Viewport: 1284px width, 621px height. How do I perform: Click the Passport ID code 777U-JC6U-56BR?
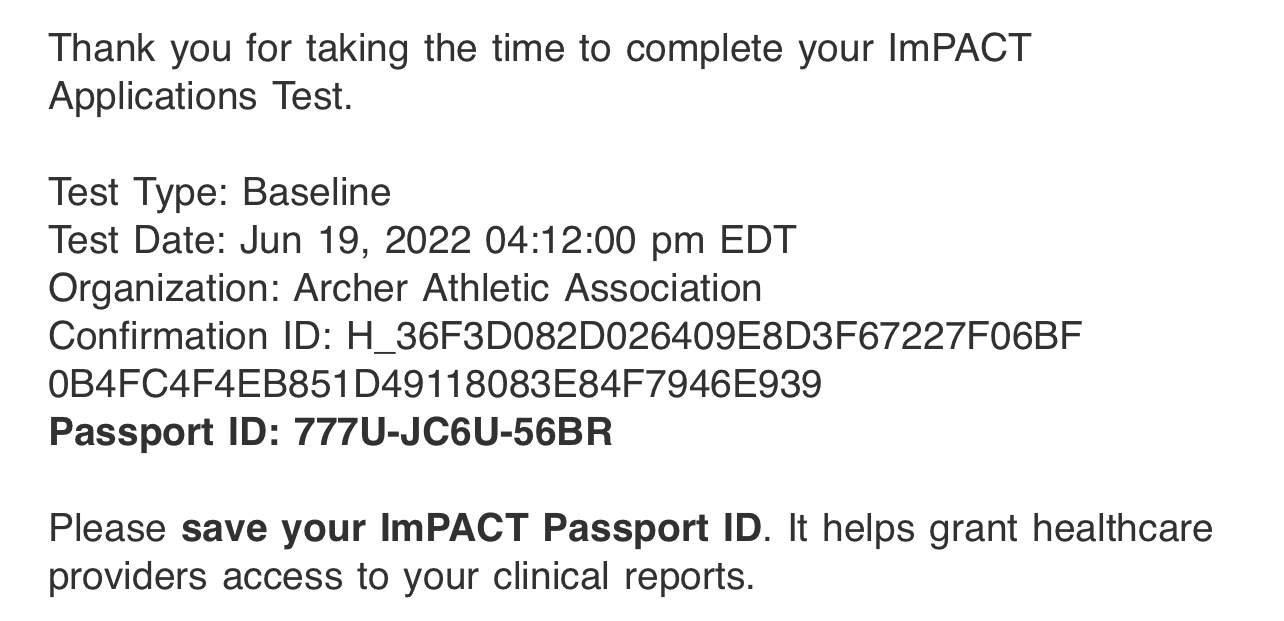(453, 432)
